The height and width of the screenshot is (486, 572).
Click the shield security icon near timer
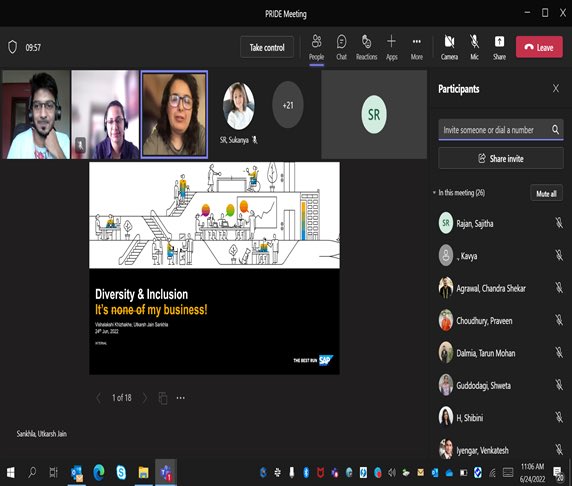pyautogui.click(x=12, y=47)
